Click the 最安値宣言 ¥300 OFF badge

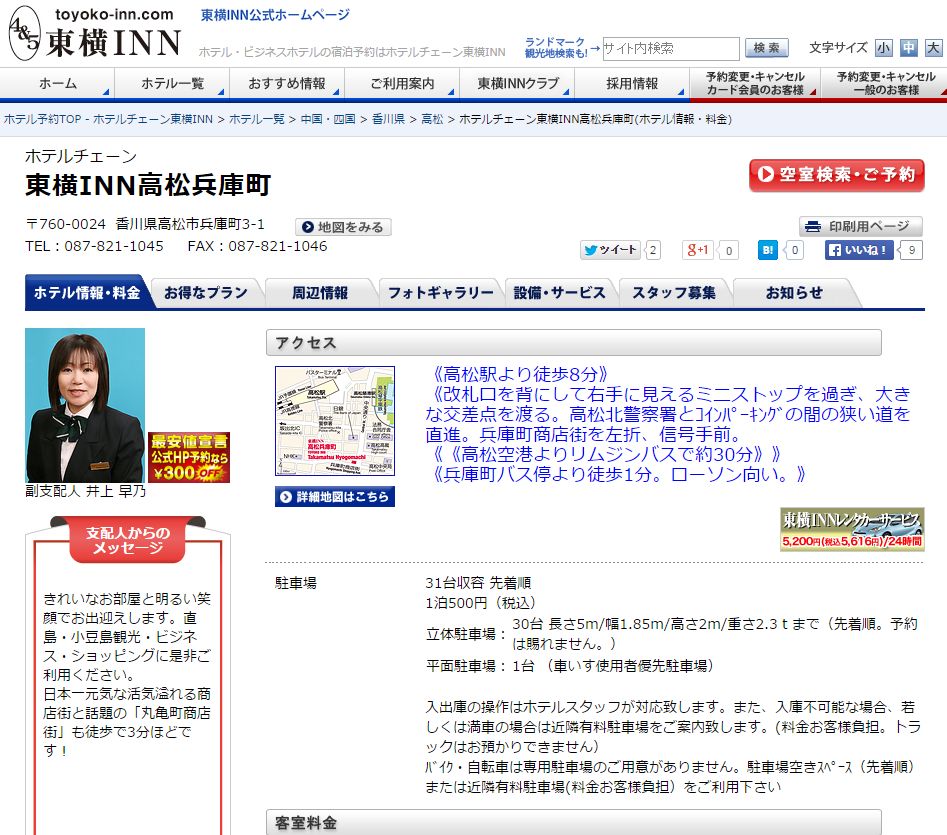[x=189, y=458]
